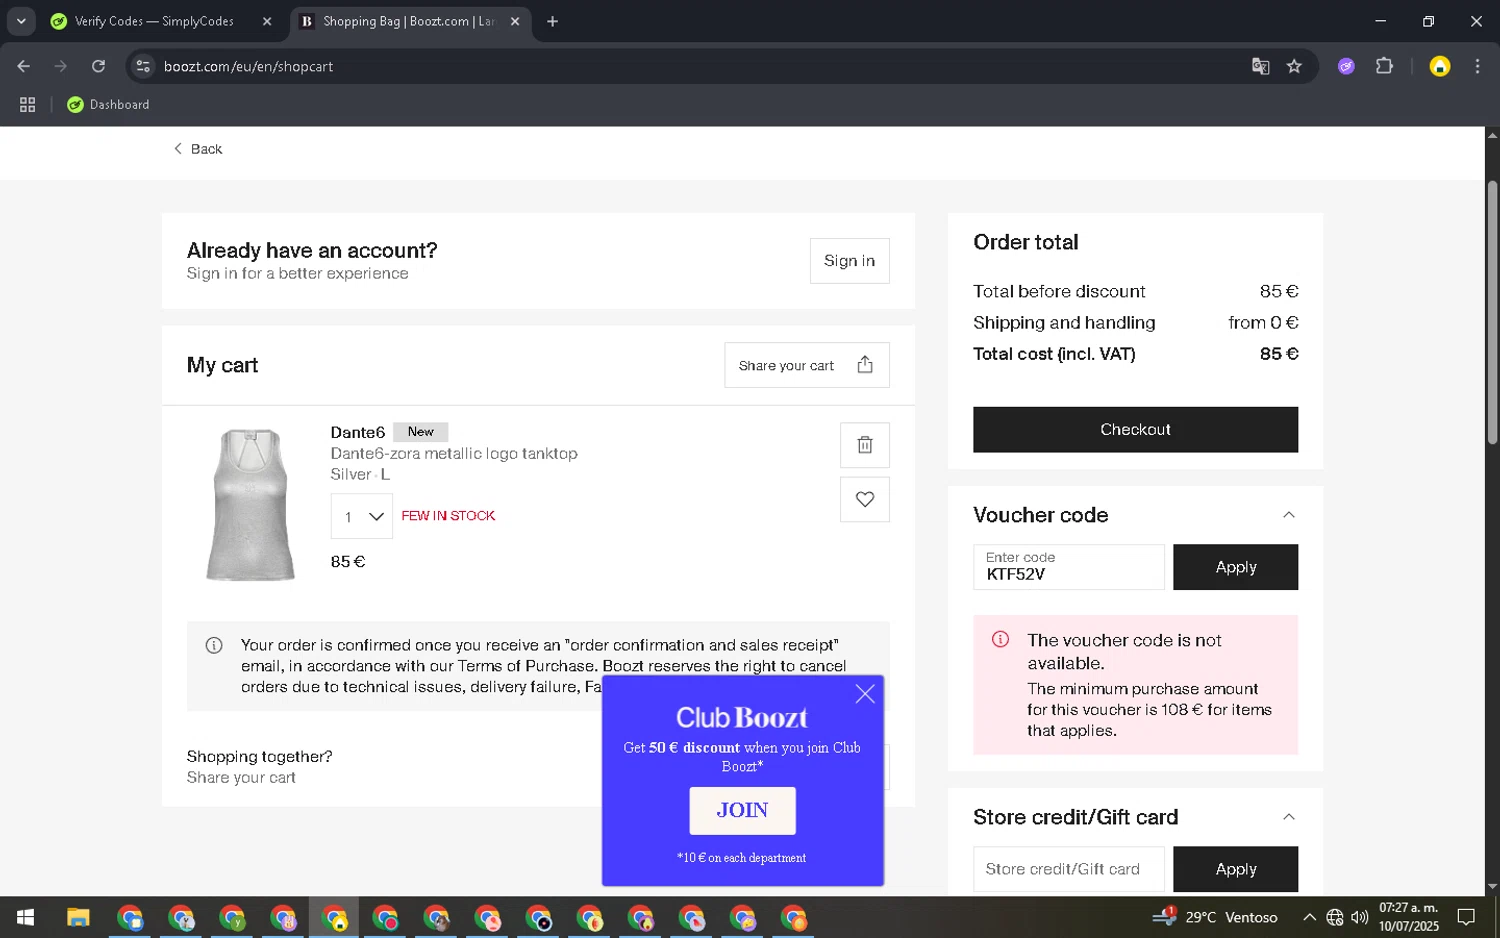Bookmark this page with the star icon
Image resolution: width=1500 pixels, height=938 pixels.
click(x=1294, y=66)
